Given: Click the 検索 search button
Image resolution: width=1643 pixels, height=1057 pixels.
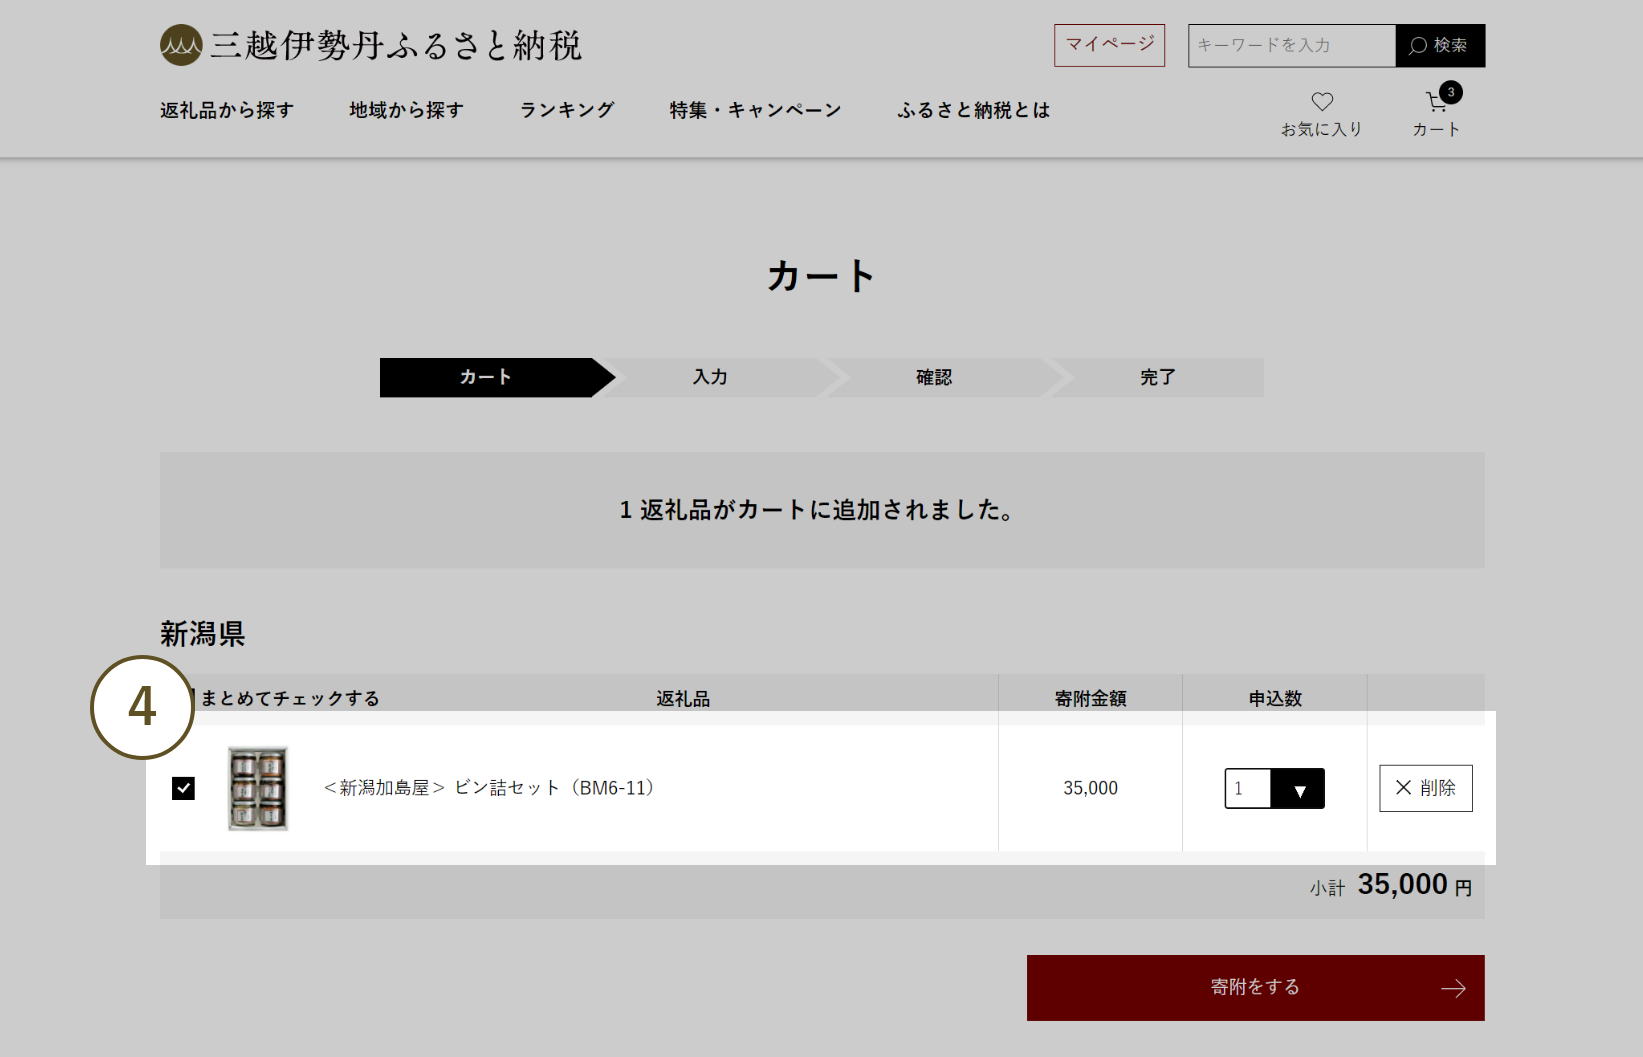Looking at the screenshot, I should 1439,46.
